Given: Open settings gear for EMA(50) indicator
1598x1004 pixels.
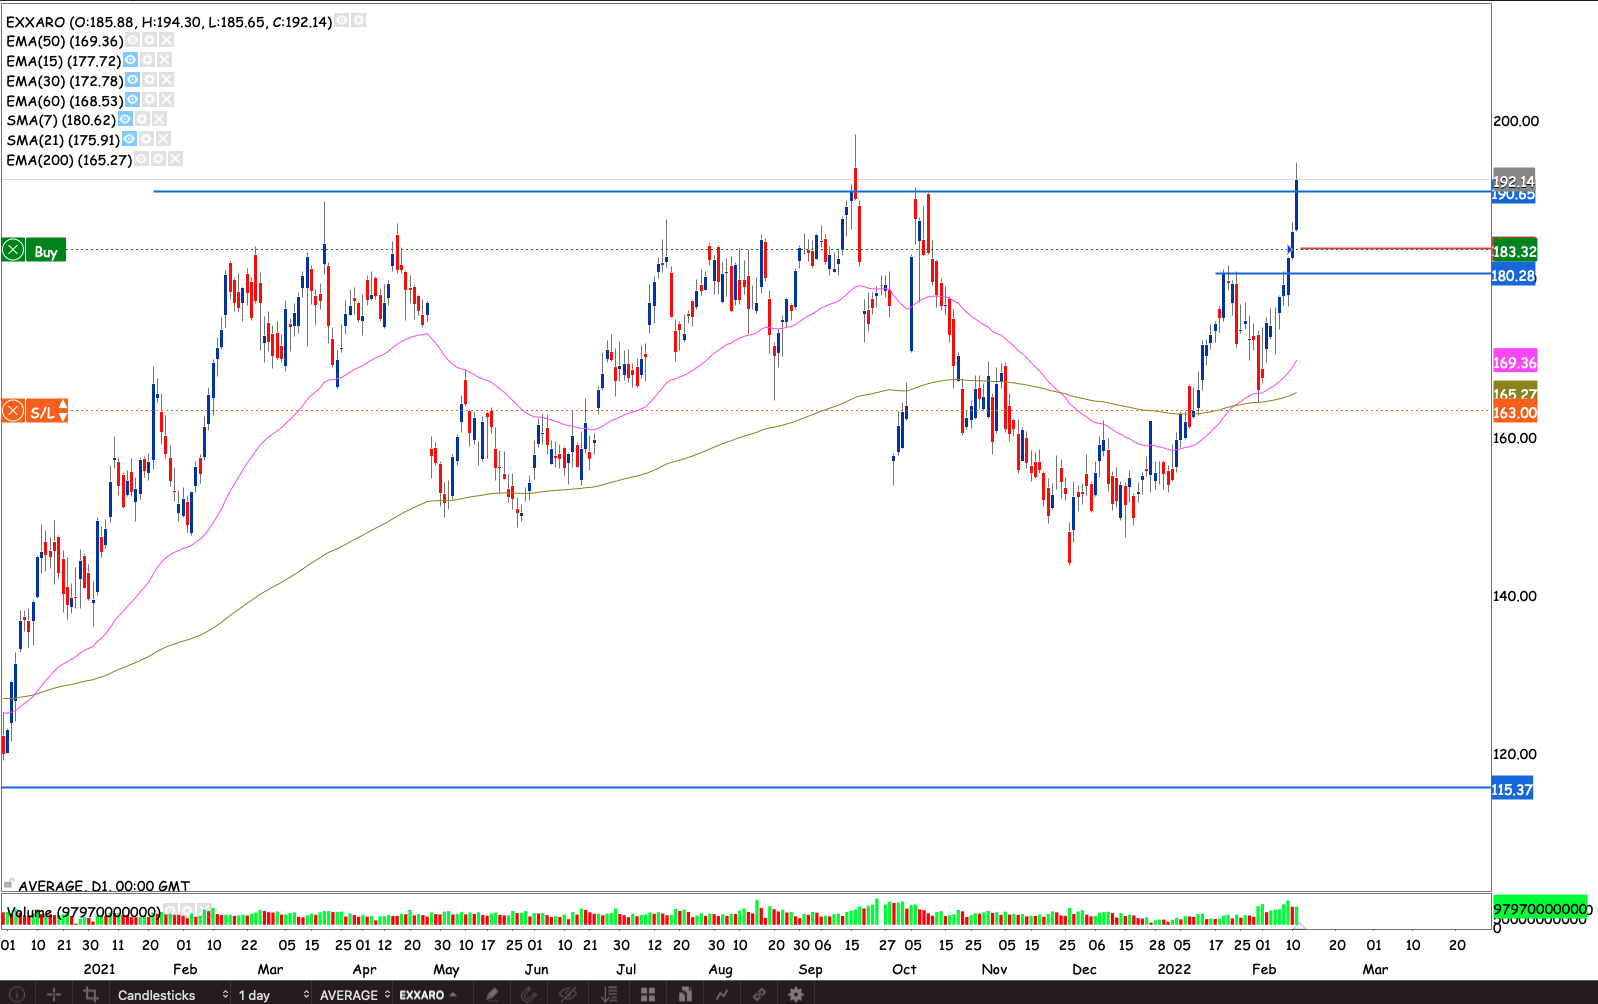Looking at the screenshot, I should [x=149, y=41].
